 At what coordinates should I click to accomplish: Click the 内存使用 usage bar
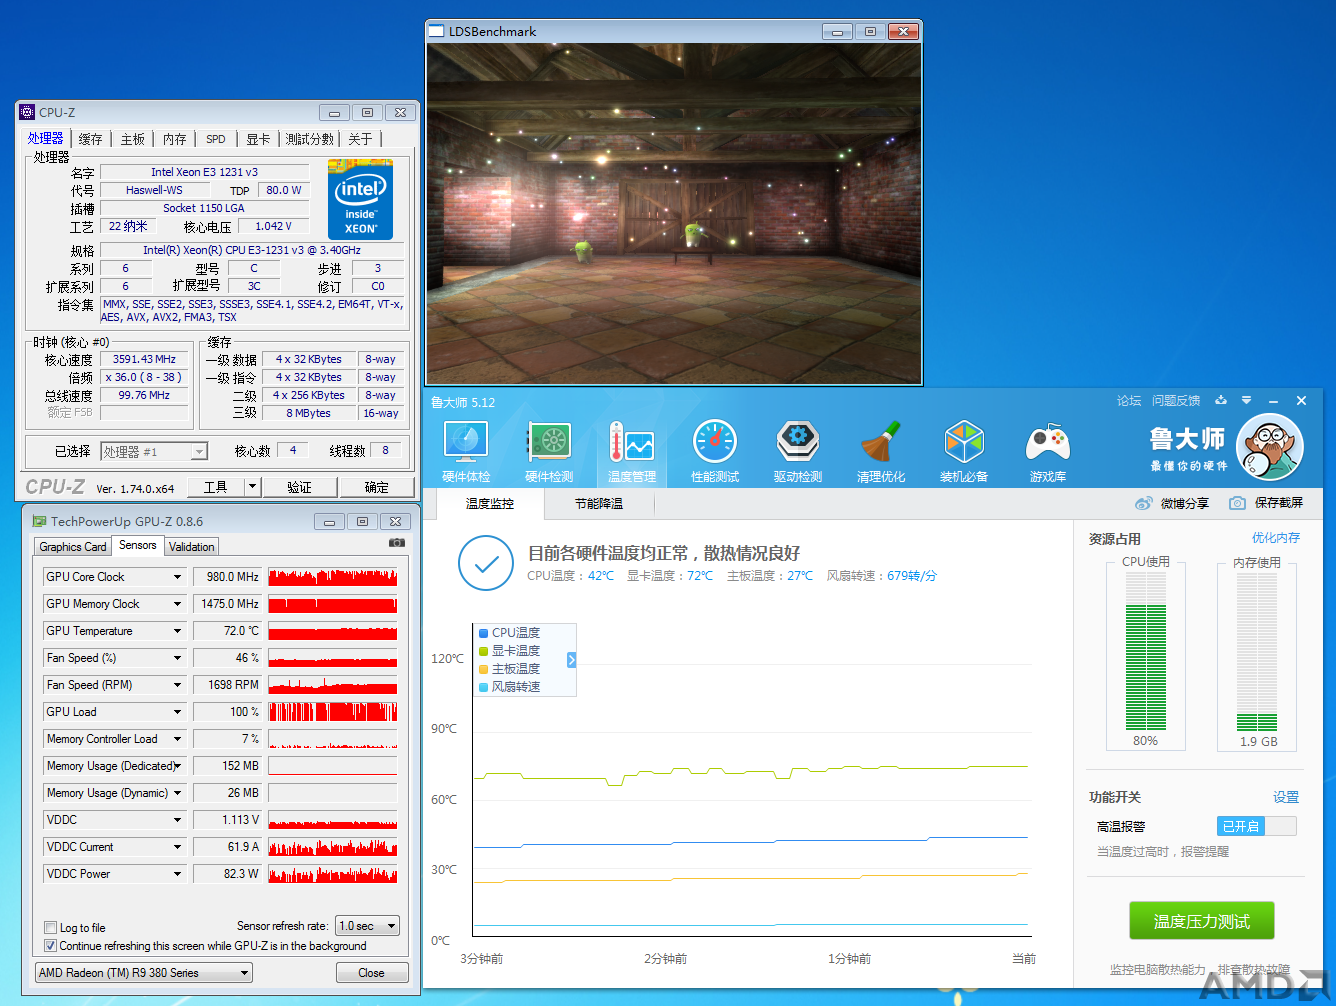1257,651
